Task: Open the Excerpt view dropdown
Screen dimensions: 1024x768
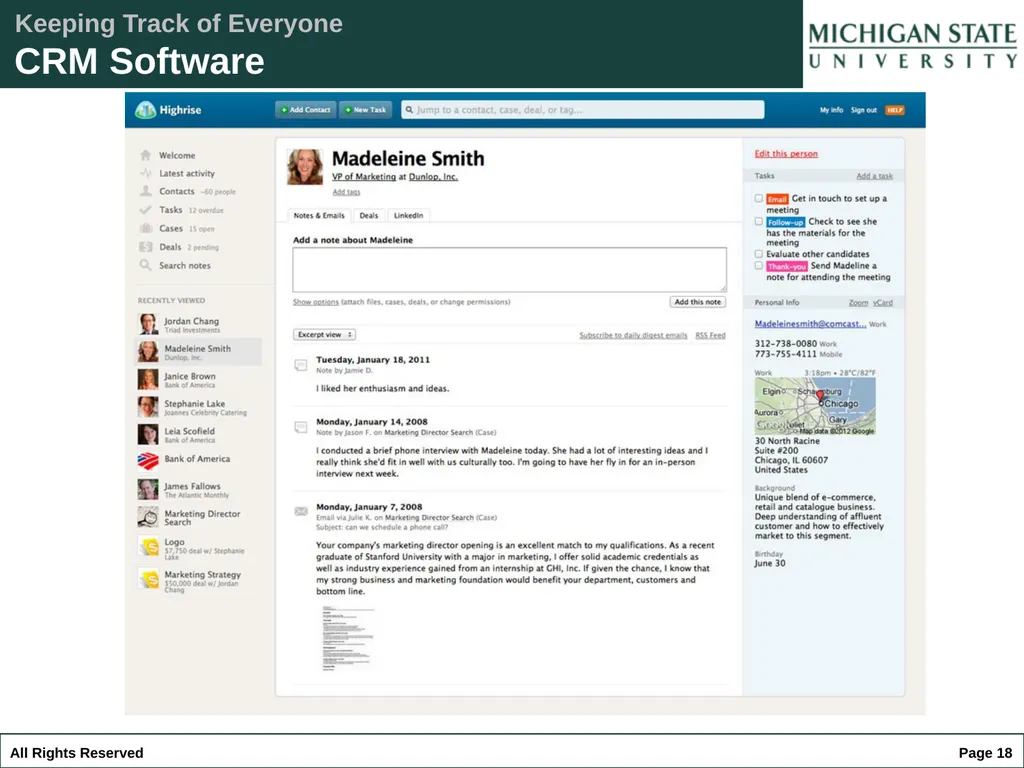Action: point(324,334)
